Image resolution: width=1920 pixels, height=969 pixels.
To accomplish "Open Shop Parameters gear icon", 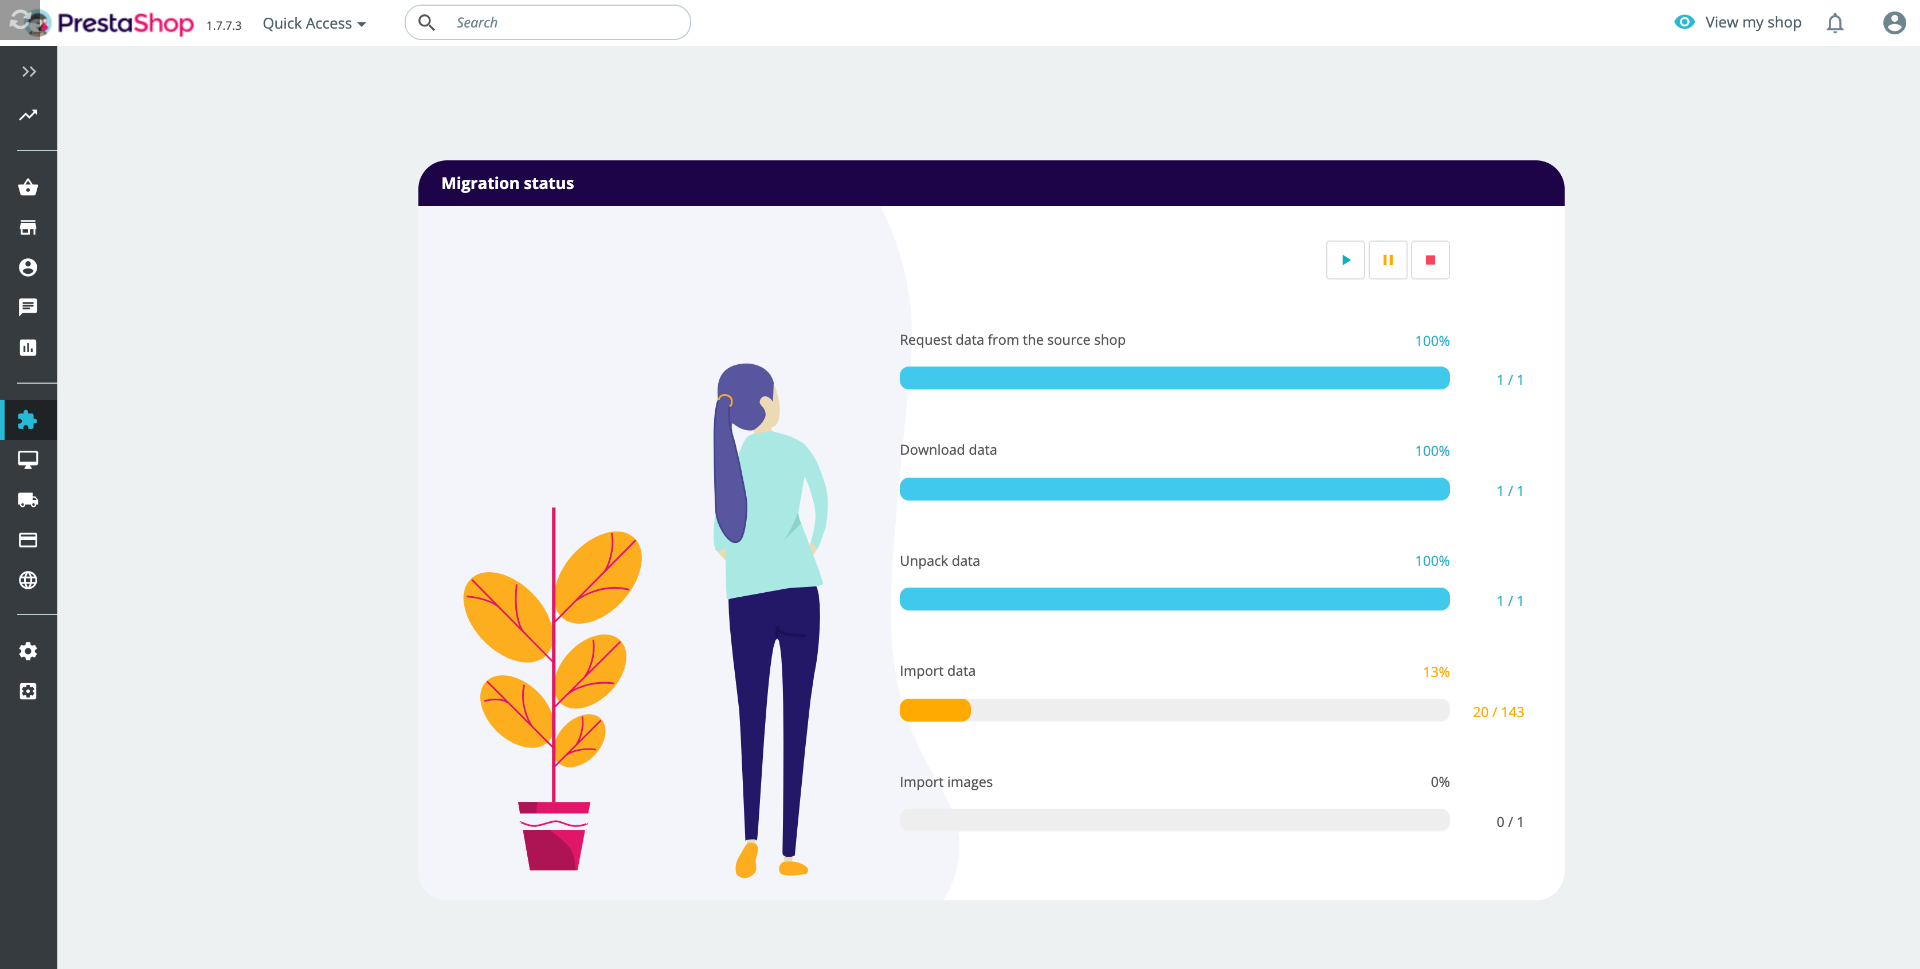I will [x=28, y=651].
